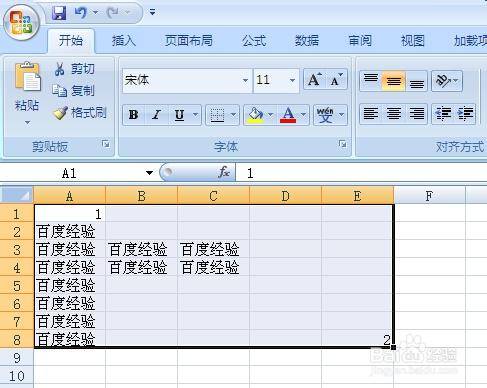This screenshot has width=487, height=388.
Task: Open the 公式 ribbon tab
Action: (254, 41)
